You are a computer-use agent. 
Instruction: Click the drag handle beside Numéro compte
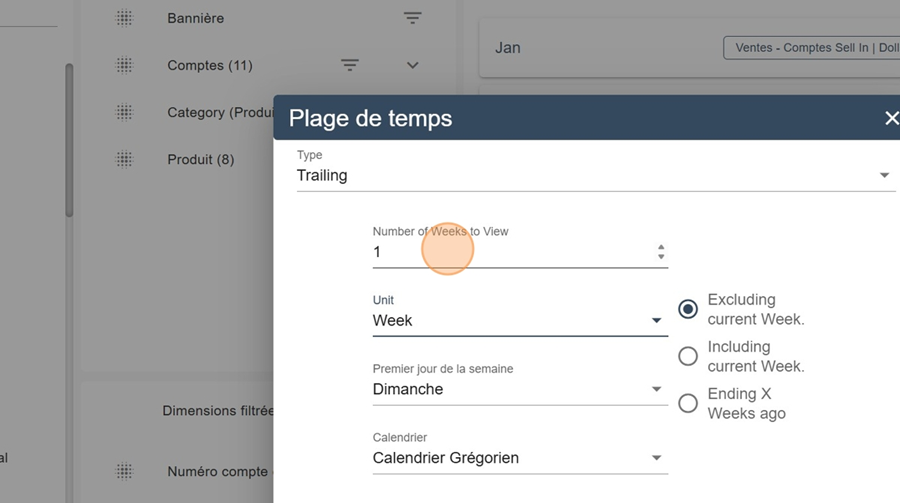pos(124,471)
